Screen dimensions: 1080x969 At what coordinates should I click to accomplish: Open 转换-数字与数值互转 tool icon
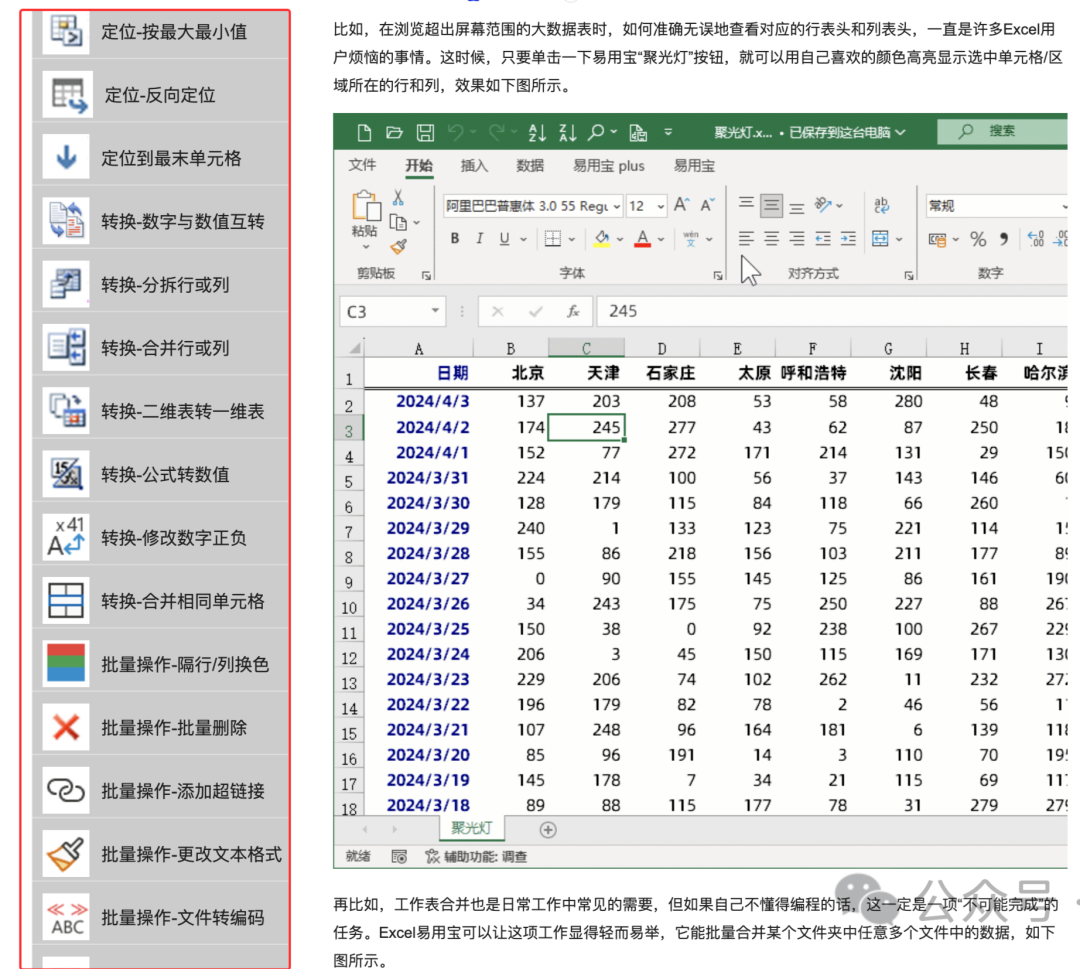66,220
